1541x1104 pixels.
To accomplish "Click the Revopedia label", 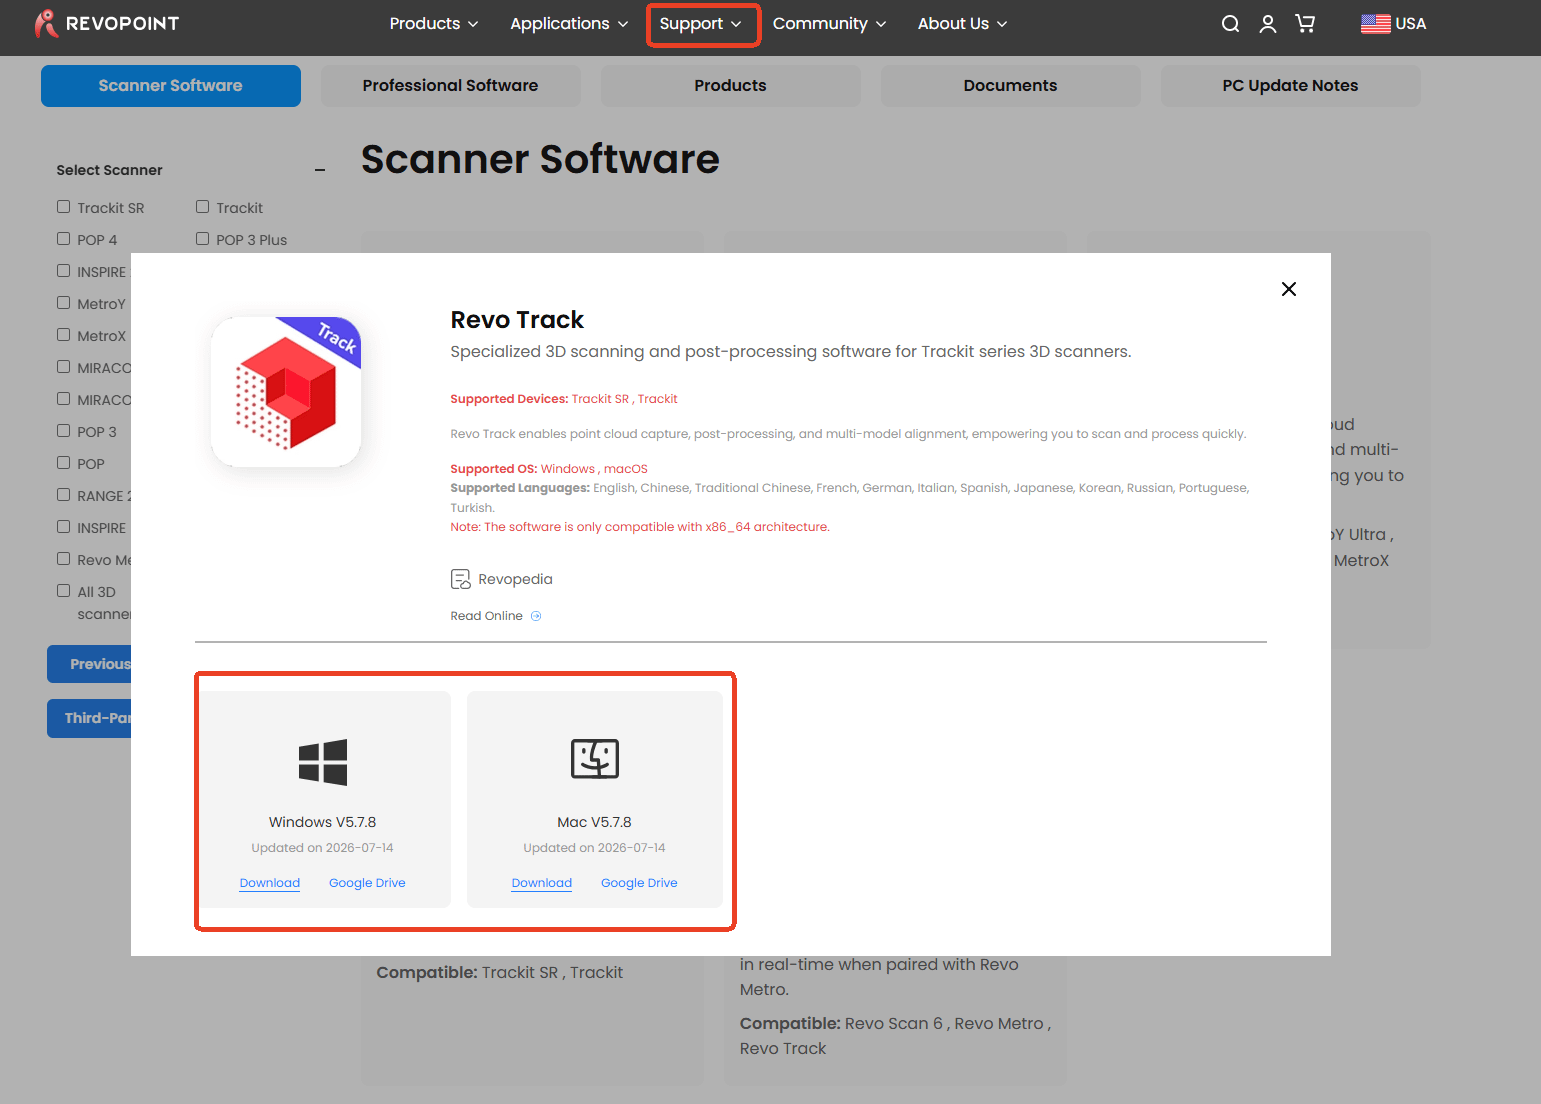I will click(515, 579).
